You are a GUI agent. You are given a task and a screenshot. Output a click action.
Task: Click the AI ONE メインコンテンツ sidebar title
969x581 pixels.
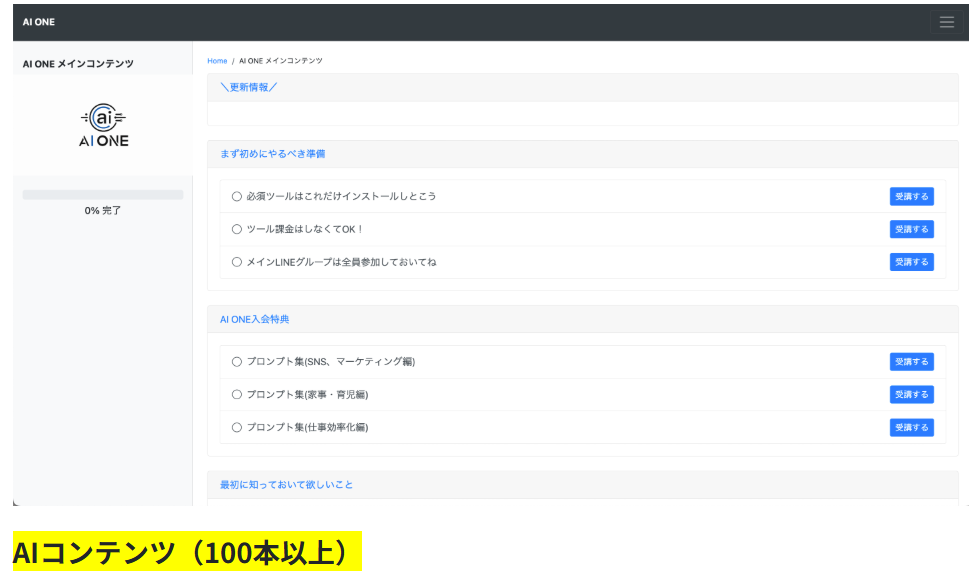click(x=78, y=64)
